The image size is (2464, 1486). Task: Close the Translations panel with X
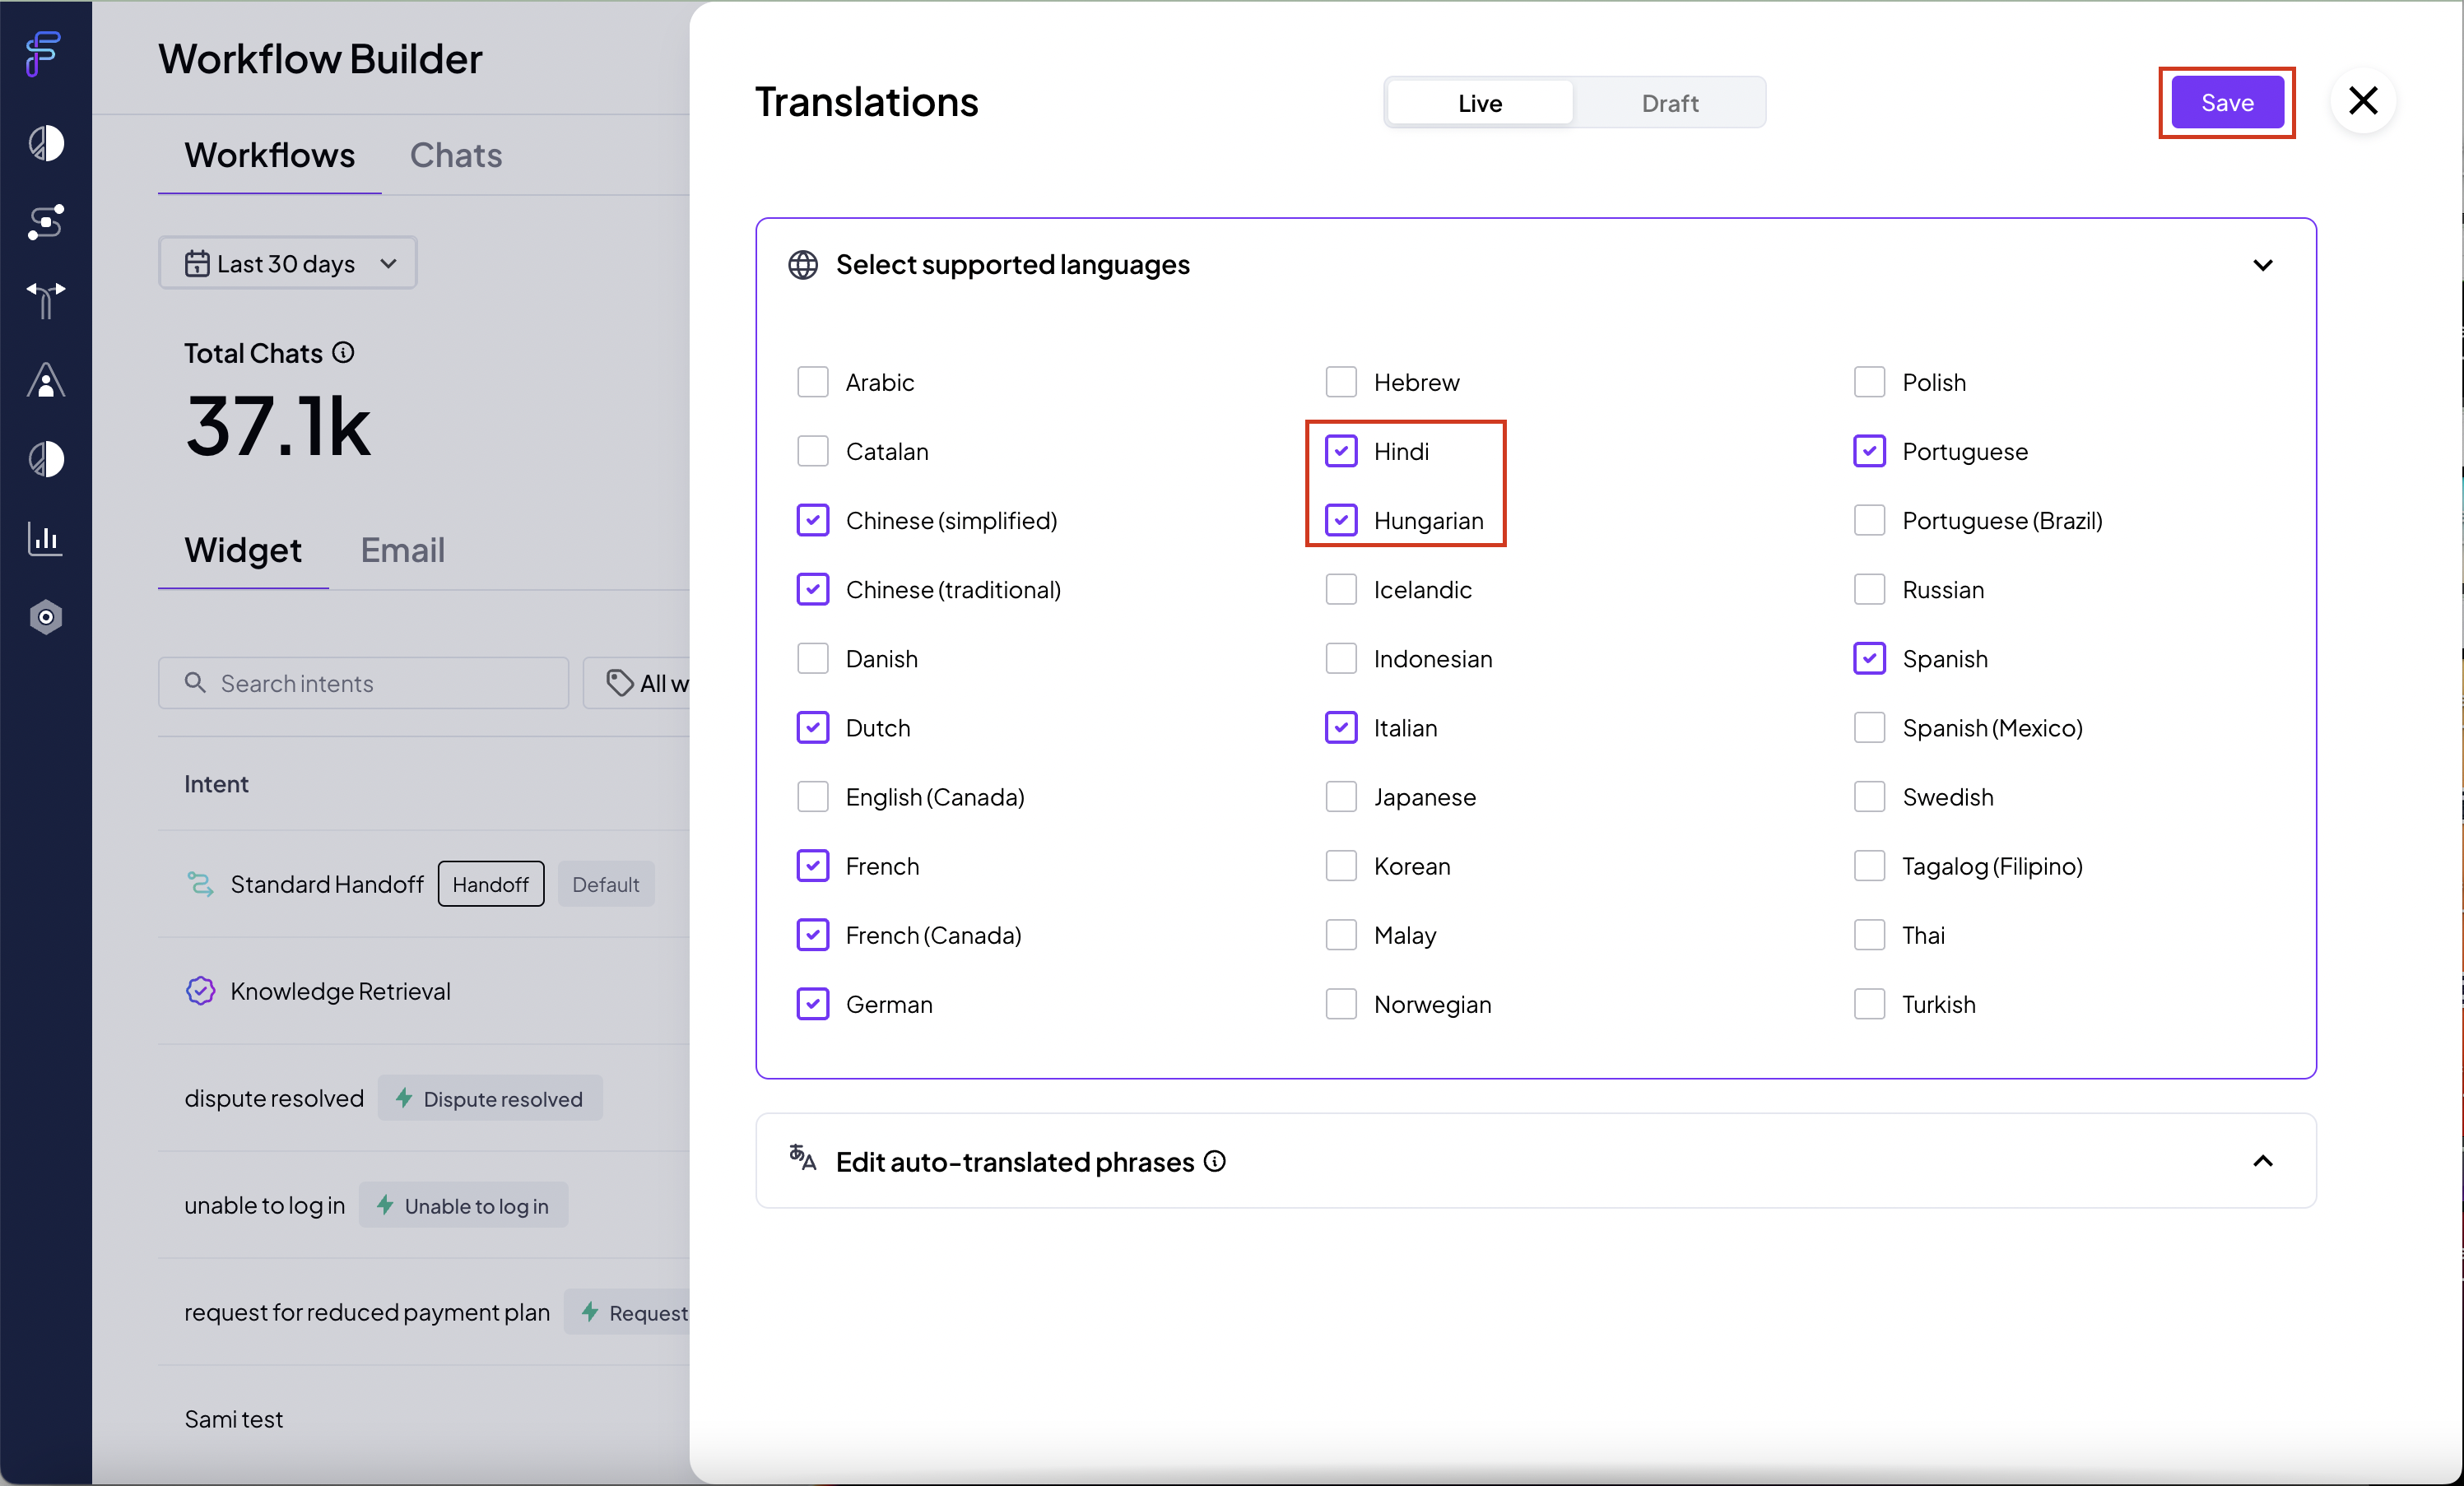tap(2363, 101)
